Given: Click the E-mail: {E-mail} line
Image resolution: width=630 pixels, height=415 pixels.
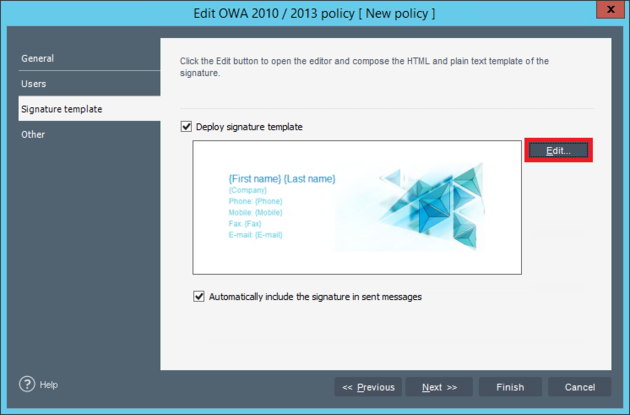Looking at the screenshot, I should (x=256, y=235).
